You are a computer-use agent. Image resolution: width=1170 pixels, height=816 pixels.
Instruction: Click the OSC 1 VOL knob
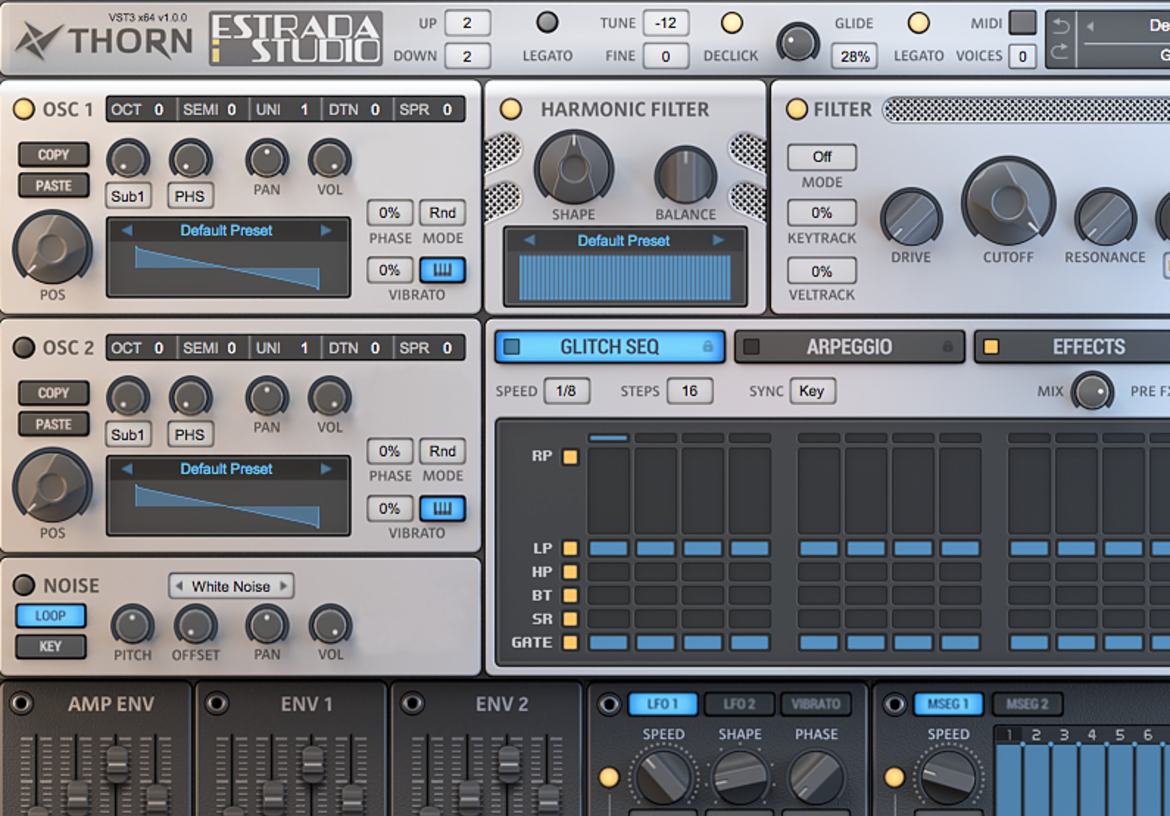point(330,159)
